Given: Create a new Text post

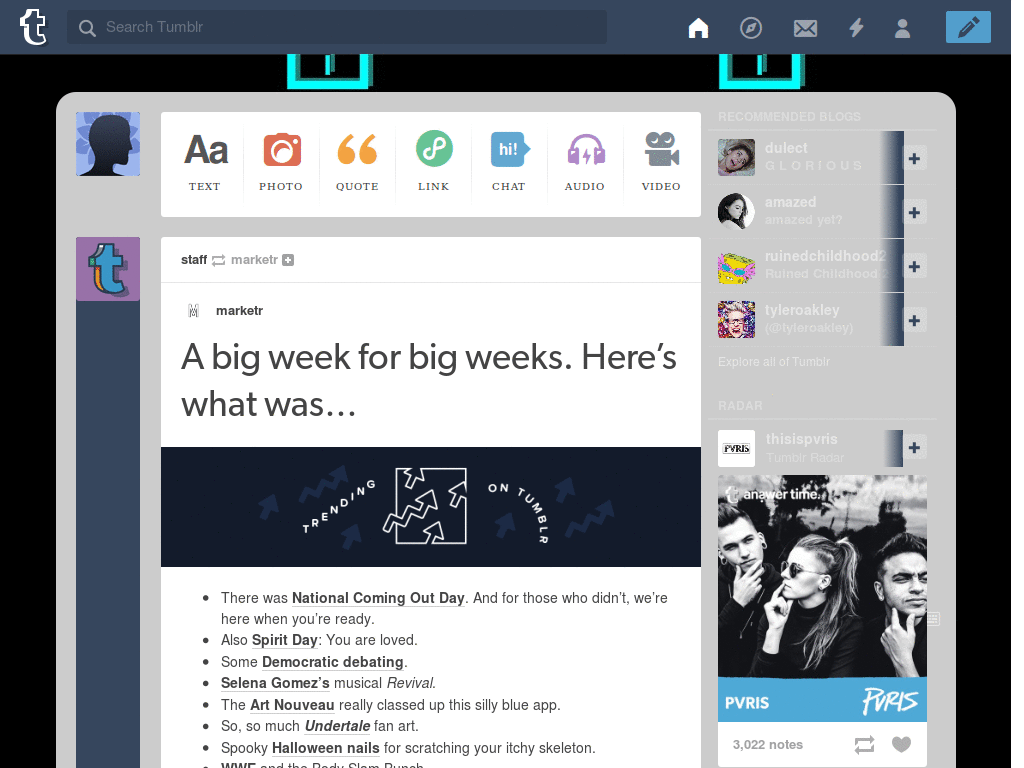Looking at the screenshot, I should click(205, 162).
